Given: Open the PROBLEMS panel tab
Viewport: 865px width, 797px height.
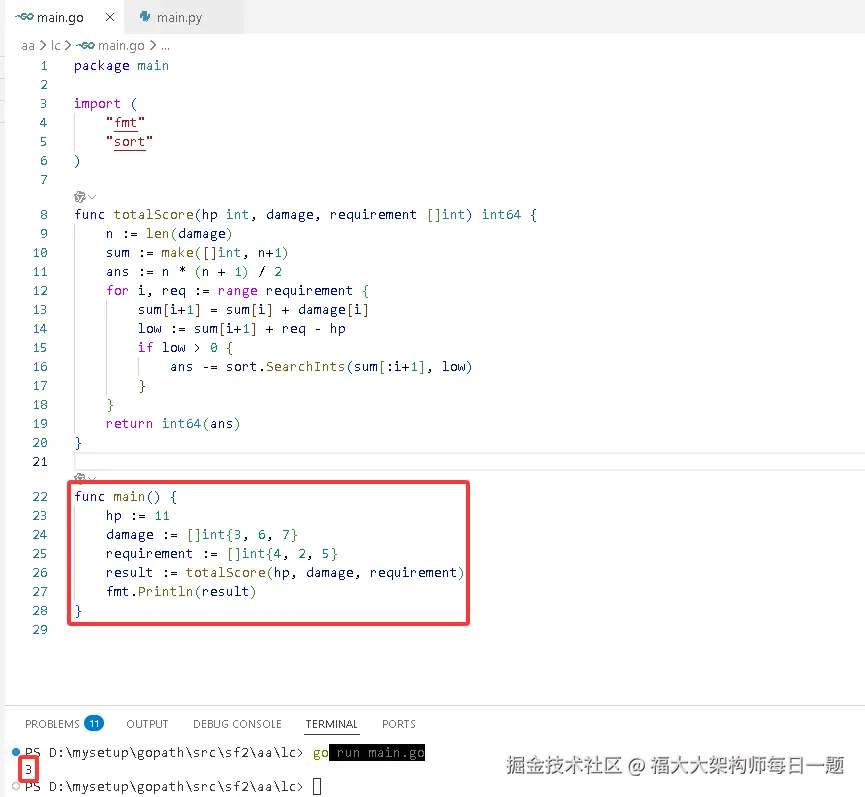Looking at the screenshot, I should pos(52,724).
